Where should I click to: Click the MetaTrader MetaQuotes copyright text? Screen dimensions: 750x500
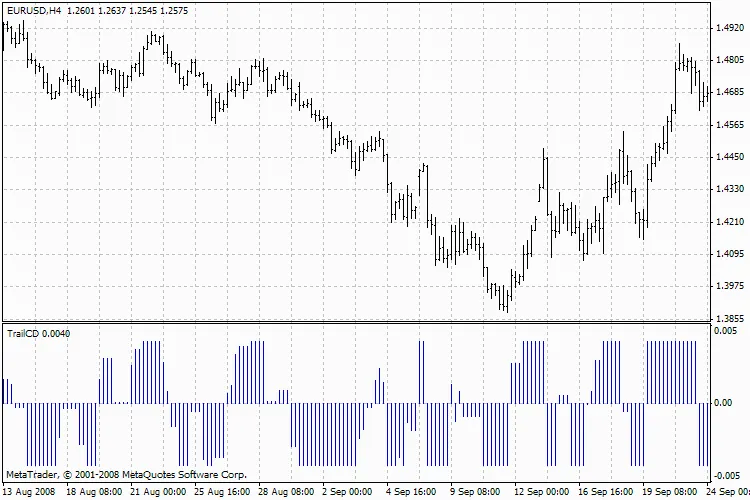(126, 474)
